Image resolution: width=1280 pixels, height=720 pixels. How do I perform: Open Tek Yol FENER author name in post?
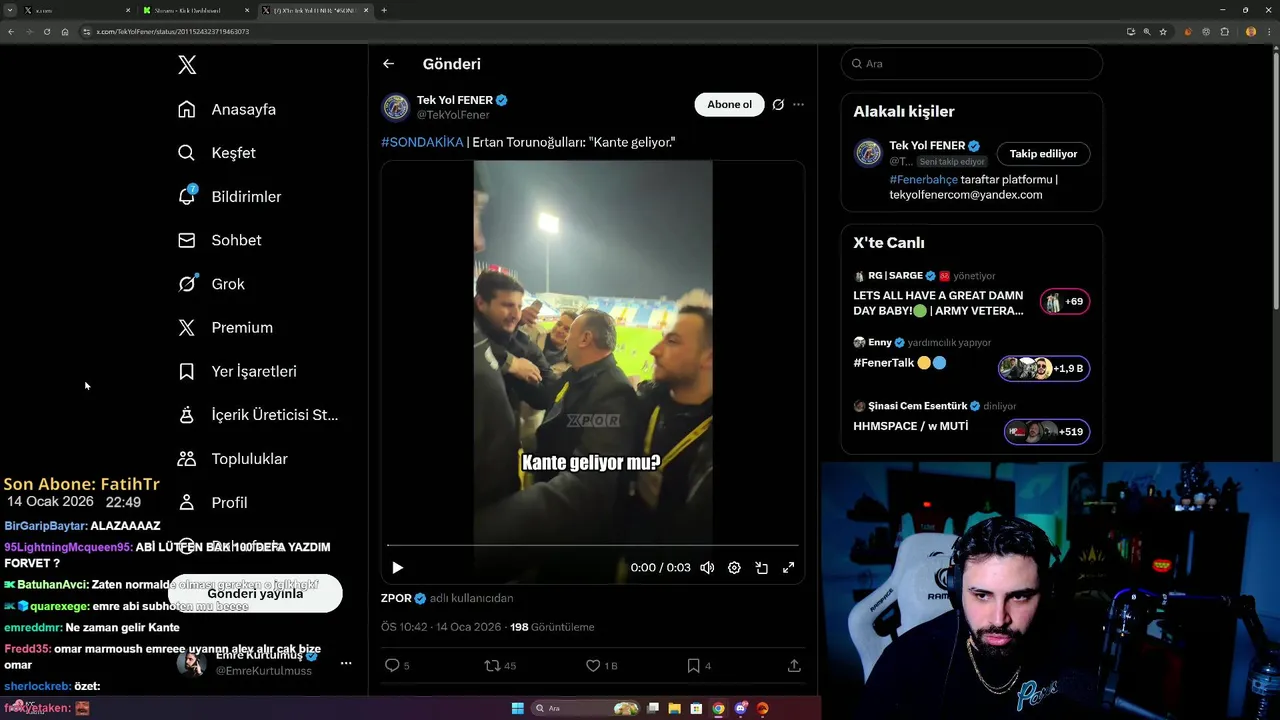tap(455, 100)
